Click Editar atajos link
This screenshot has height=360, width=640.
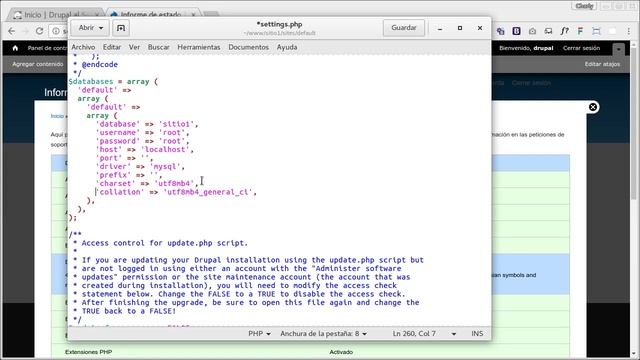(x=602, y=64)
